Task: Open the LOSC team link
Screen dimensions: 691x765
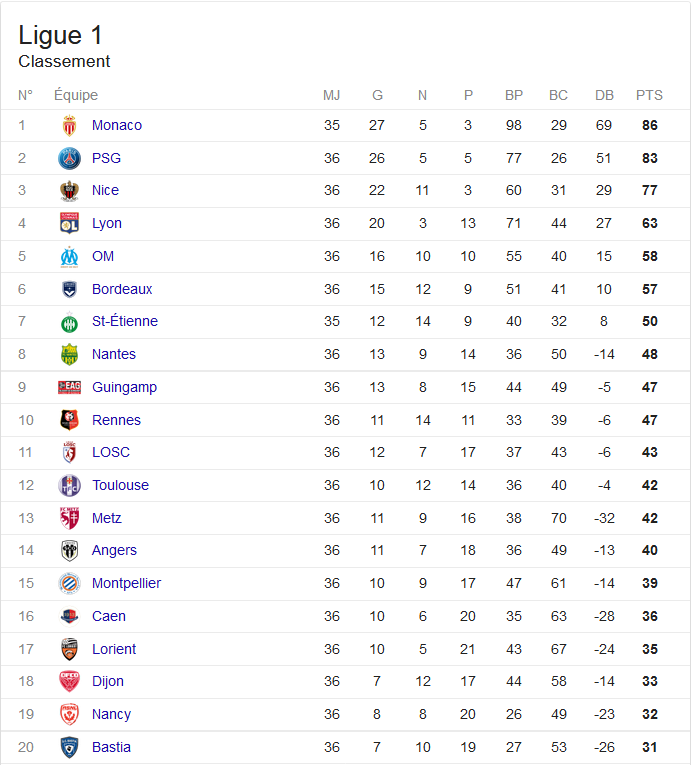Action: [x=111, y=452]
